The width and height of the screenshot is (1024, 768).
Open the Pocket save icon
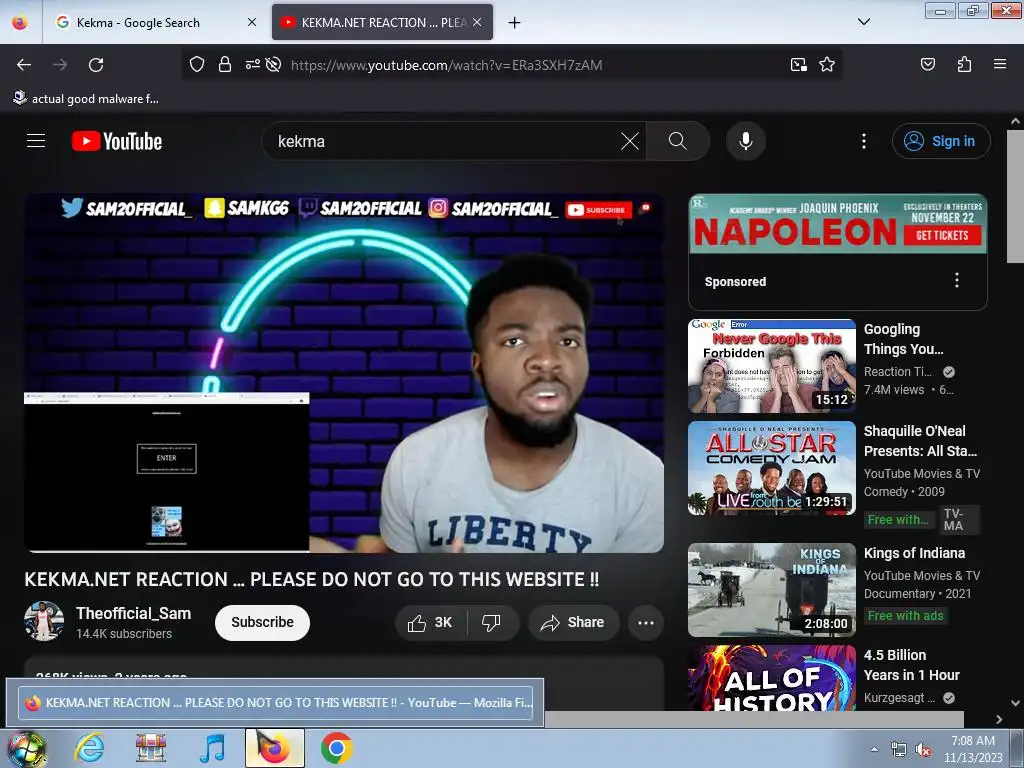(927, 64)
